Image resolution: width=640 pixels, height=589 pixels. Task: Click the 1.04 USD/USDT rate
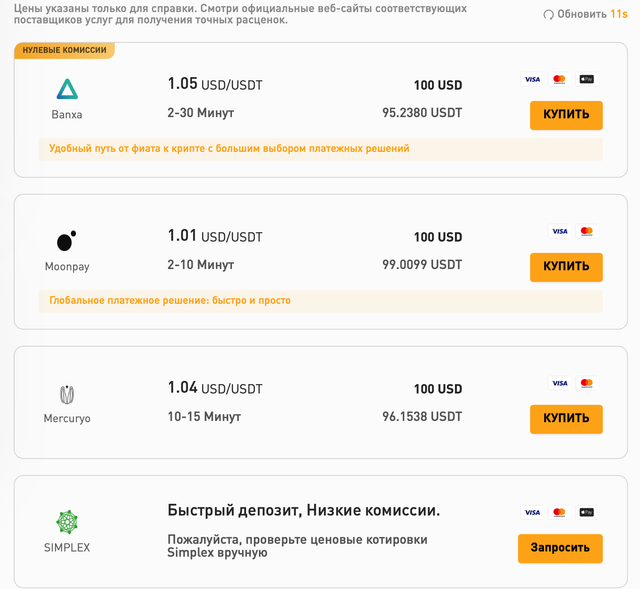[215, 387]
